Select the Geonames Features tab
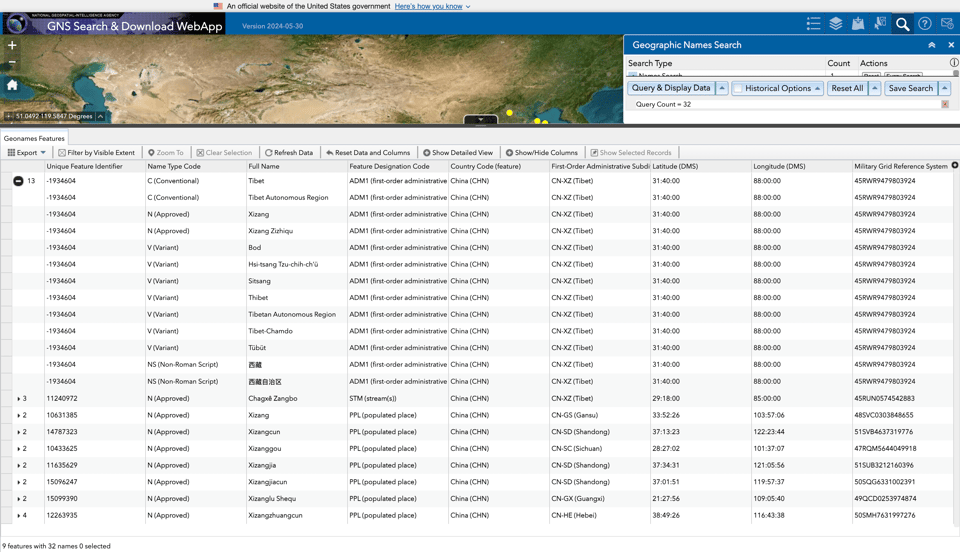The image size is (960, 552). click(34, 138)
